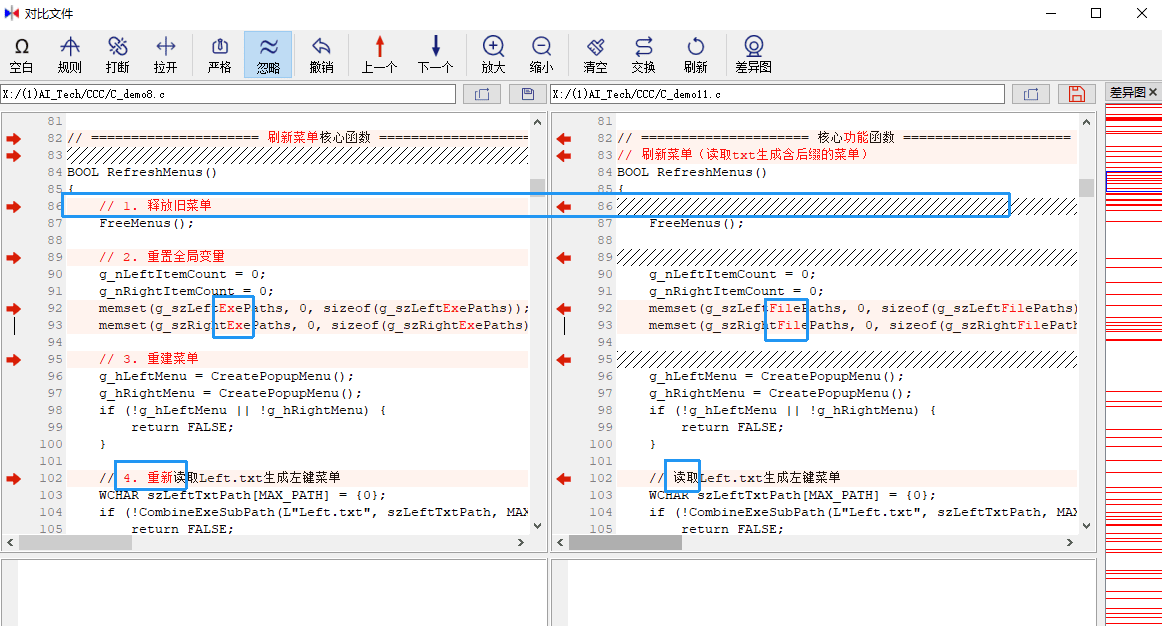The image size is (1162, 626).
Task: Enable 严格 strict comparison mode
Action: [219, 55]
